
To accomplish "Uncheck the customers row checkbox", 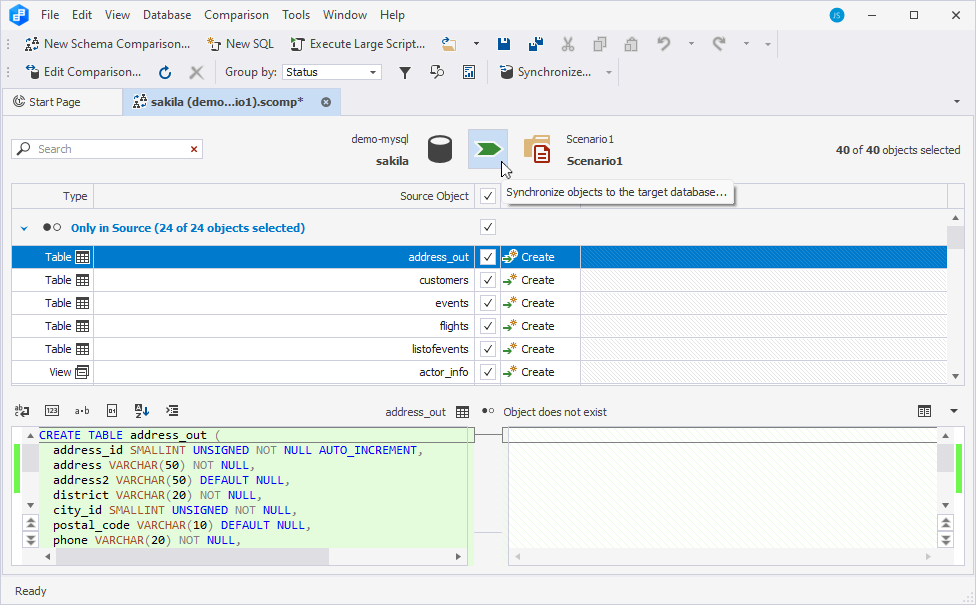I will point(488,280).
